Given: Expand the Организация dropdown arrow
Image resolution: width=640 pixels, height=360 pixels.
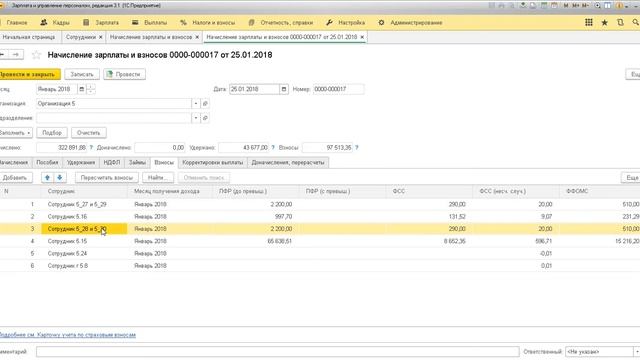Looking at the screenshot, I should point(196,104).
